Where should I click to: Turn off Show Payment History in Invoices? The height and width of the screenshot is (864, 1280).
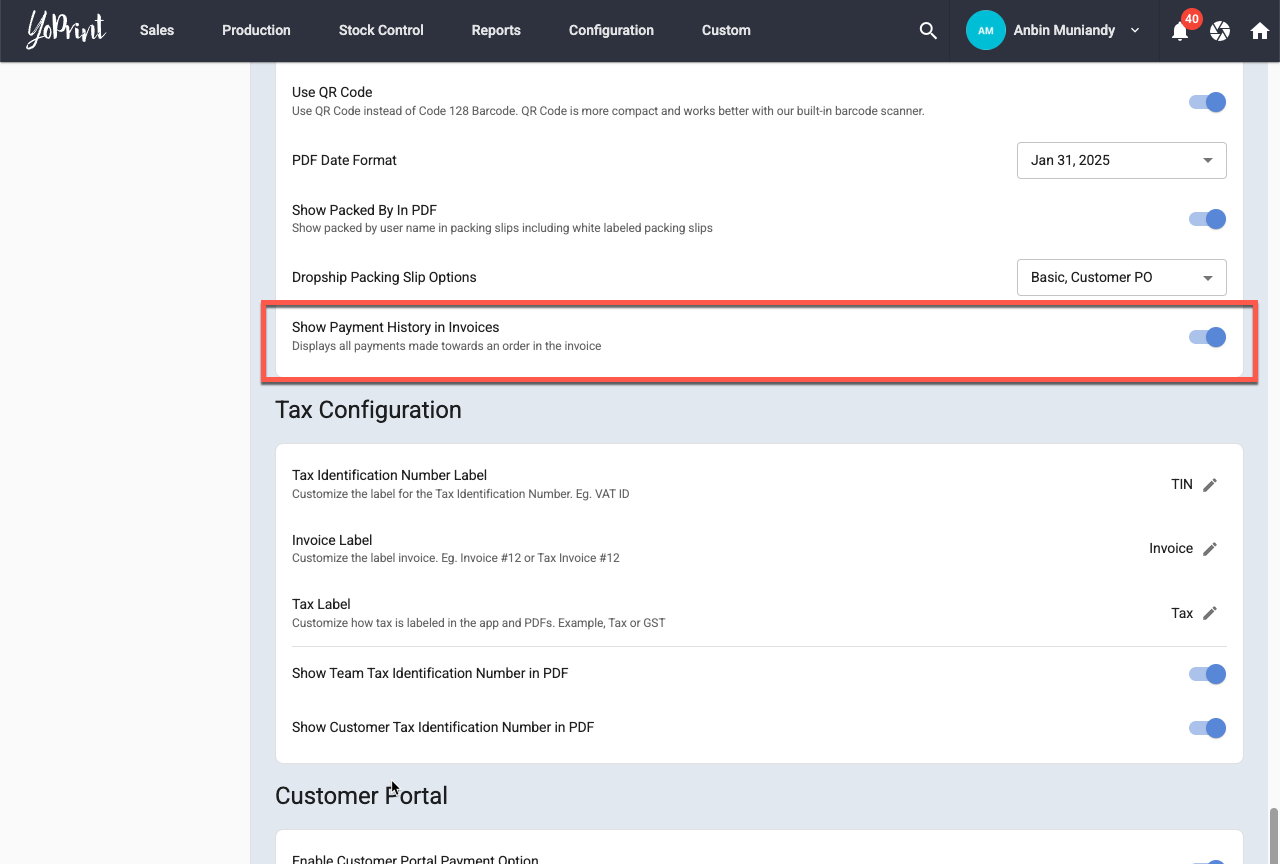pyautogui.click(x=1207, y=337)
